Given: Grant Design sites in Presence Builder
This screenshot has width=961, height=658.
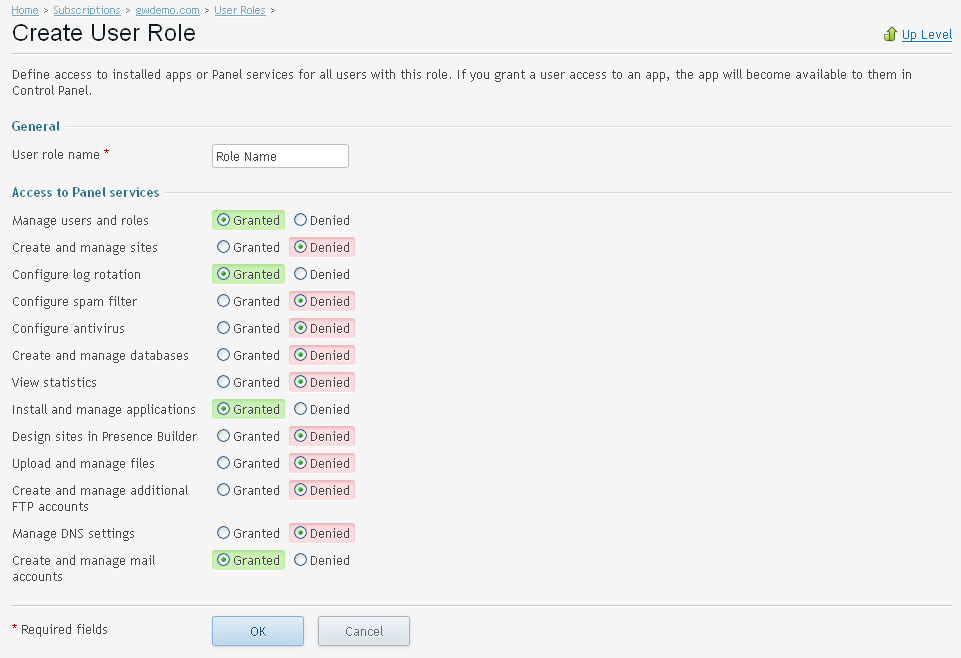Looking at the screenshot, I should coord(224,436).
